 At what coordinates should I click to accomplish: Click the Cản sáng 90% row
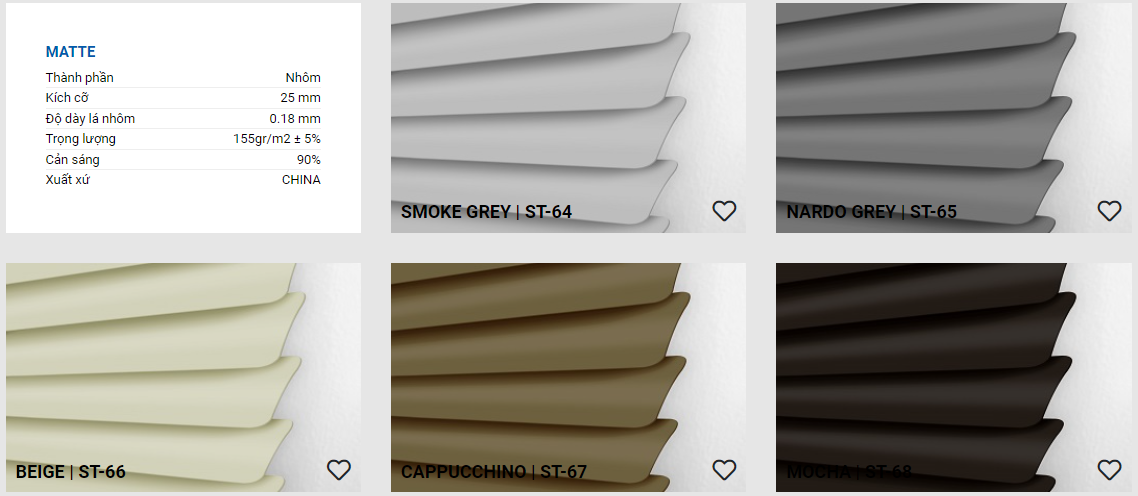183,160
